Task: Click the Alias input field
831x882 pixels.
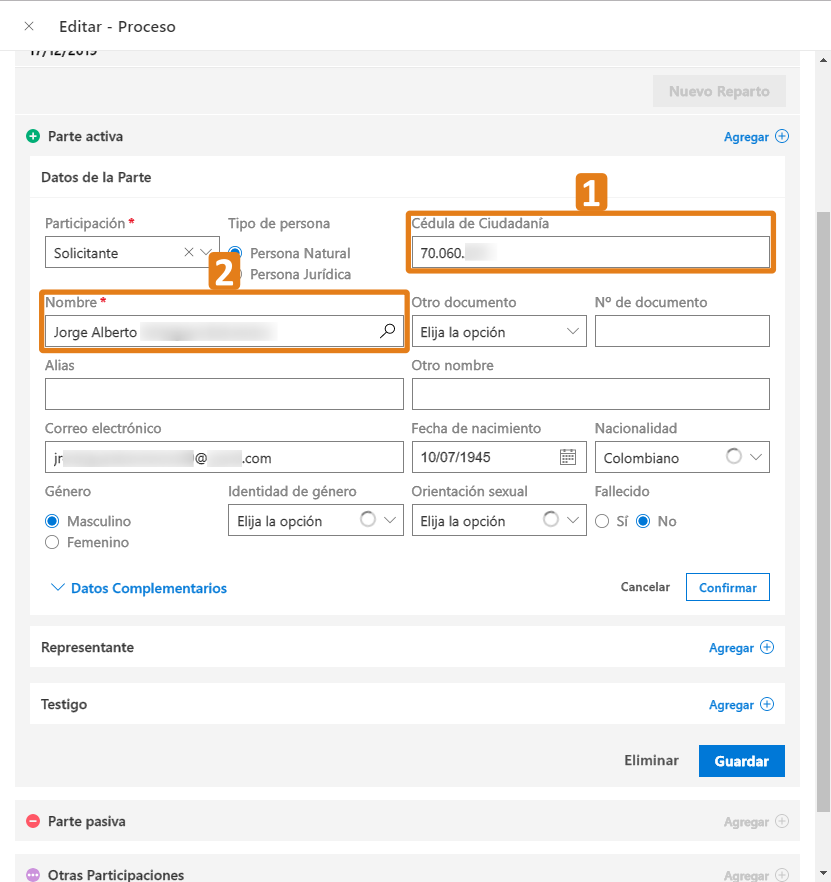Action: 224,394
